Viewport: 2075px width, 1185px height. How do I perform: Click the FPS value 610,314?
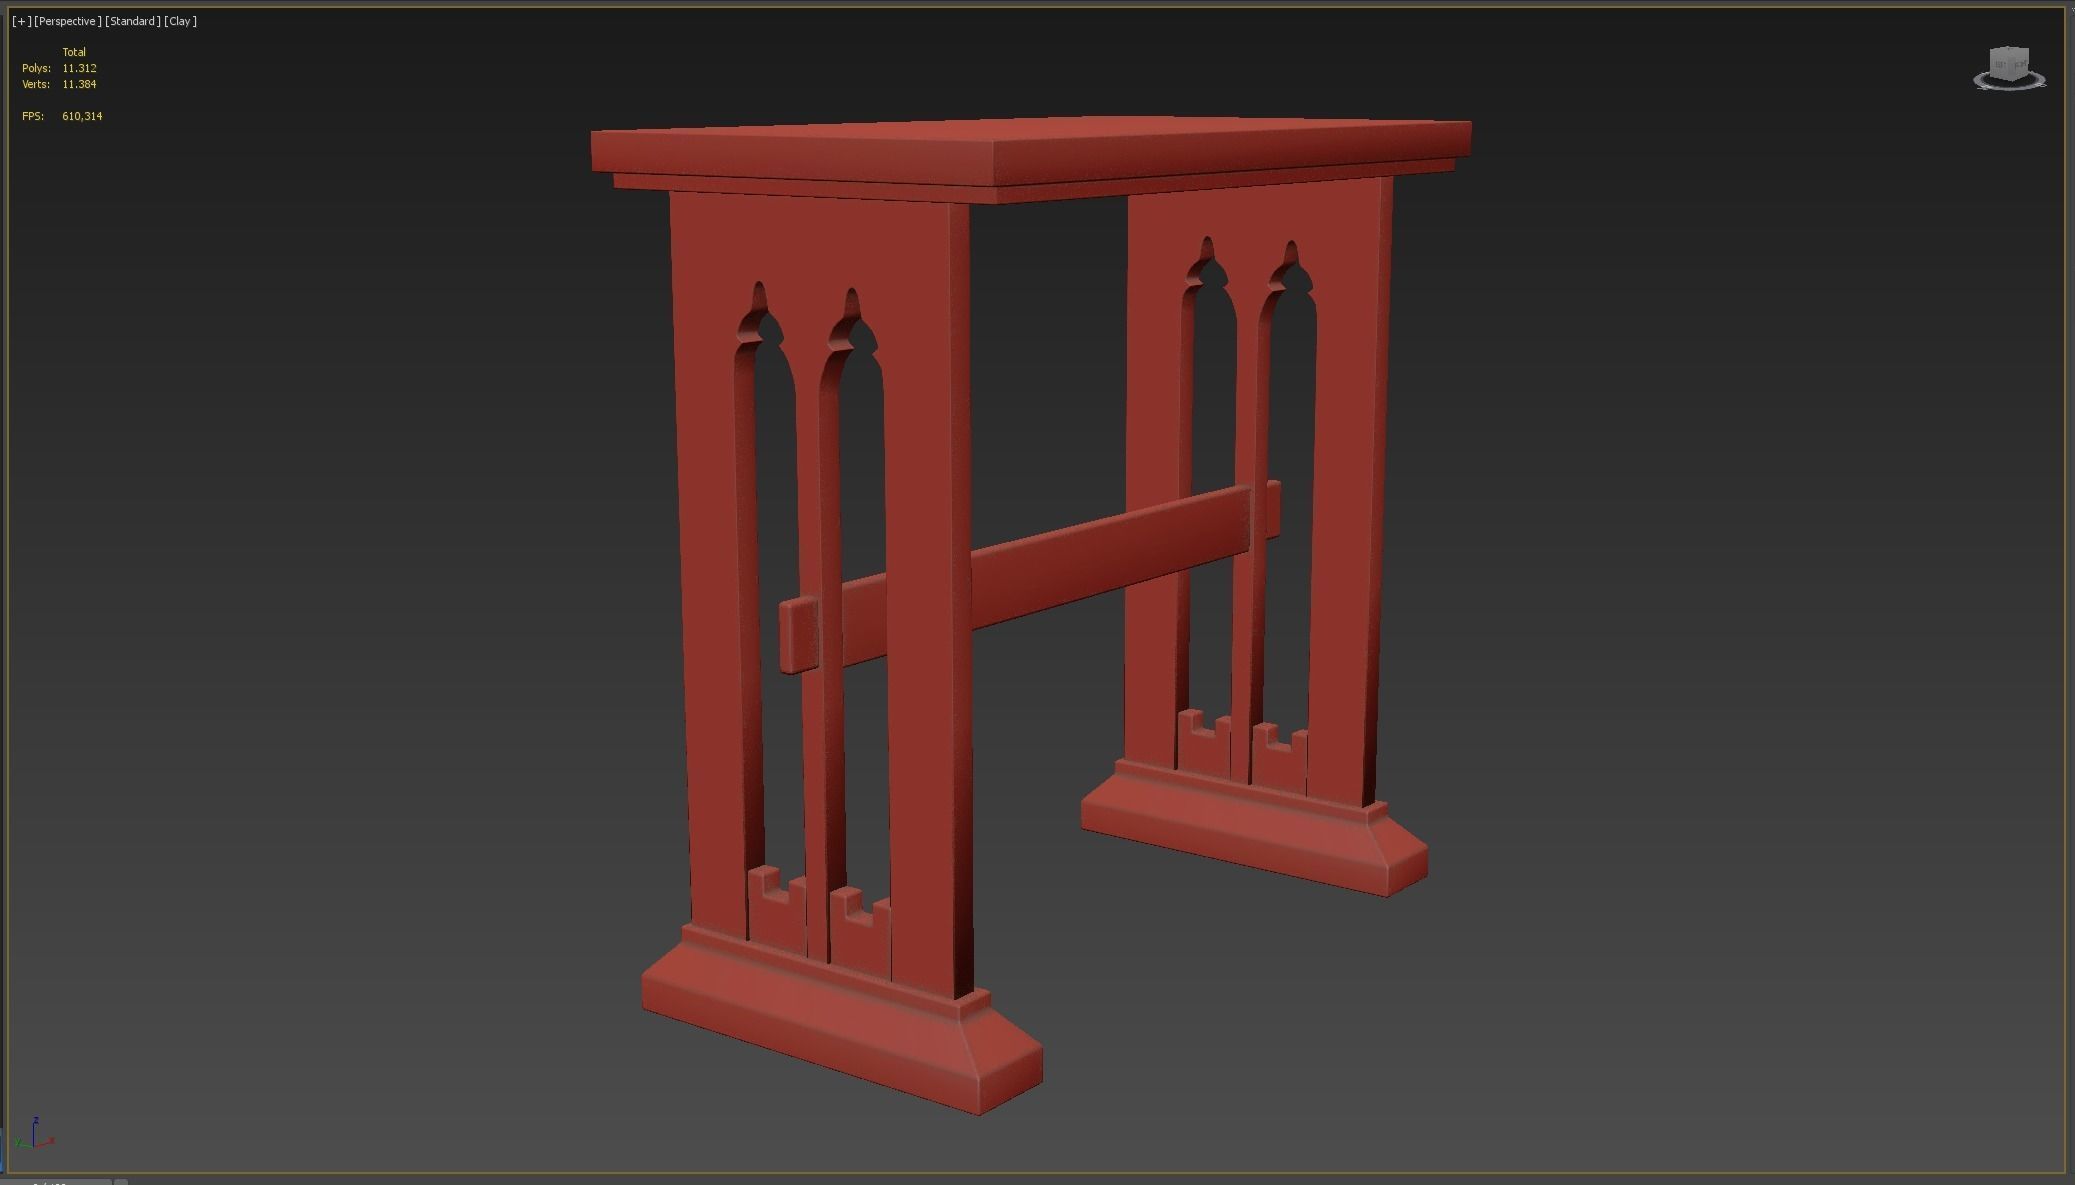point(82,116)
